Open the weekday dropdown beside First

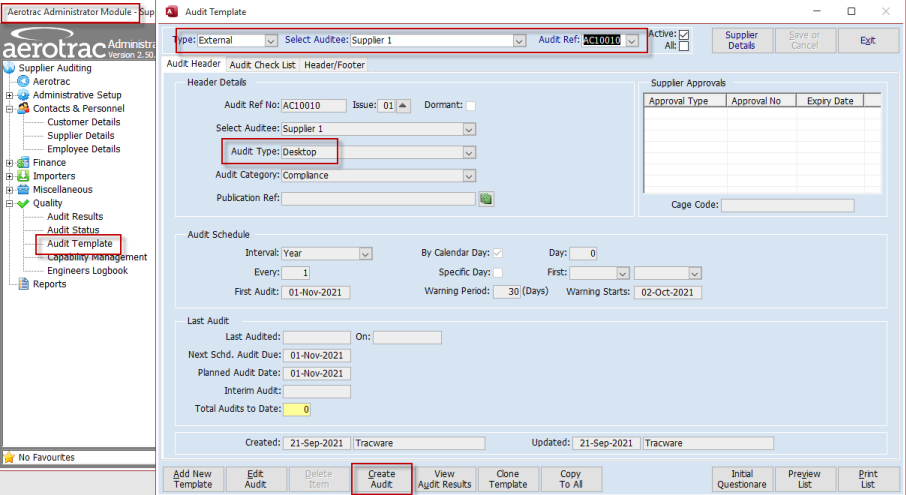click(695, 273)
